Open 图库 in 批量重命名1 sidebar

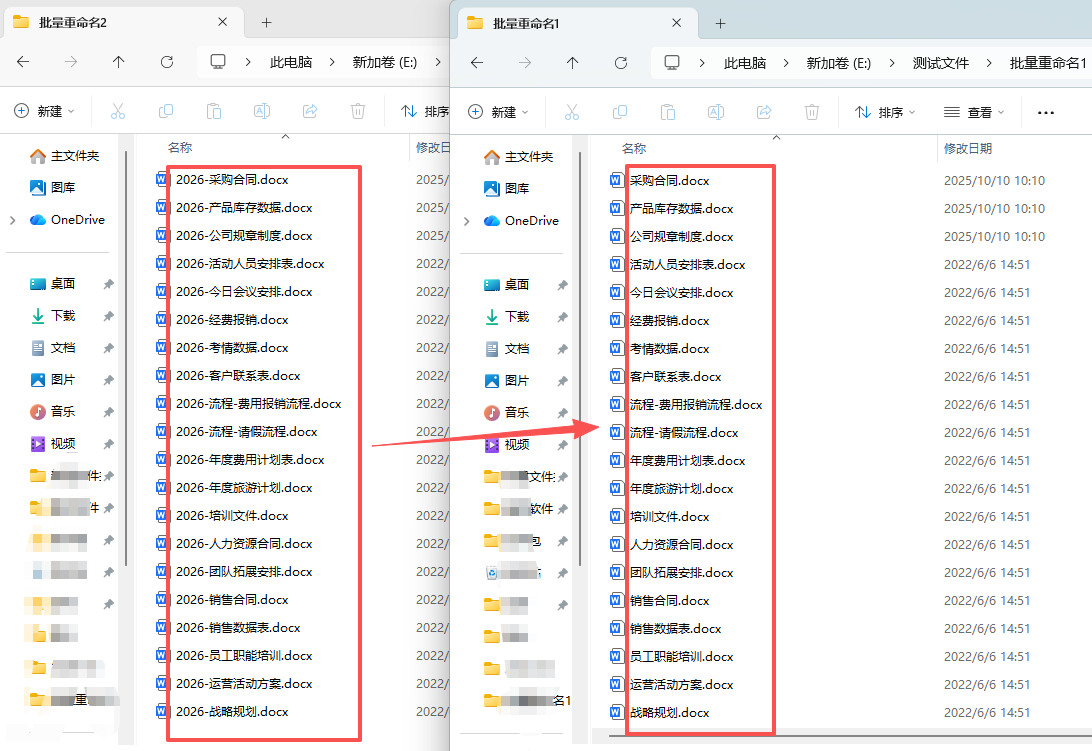[506, 188]
